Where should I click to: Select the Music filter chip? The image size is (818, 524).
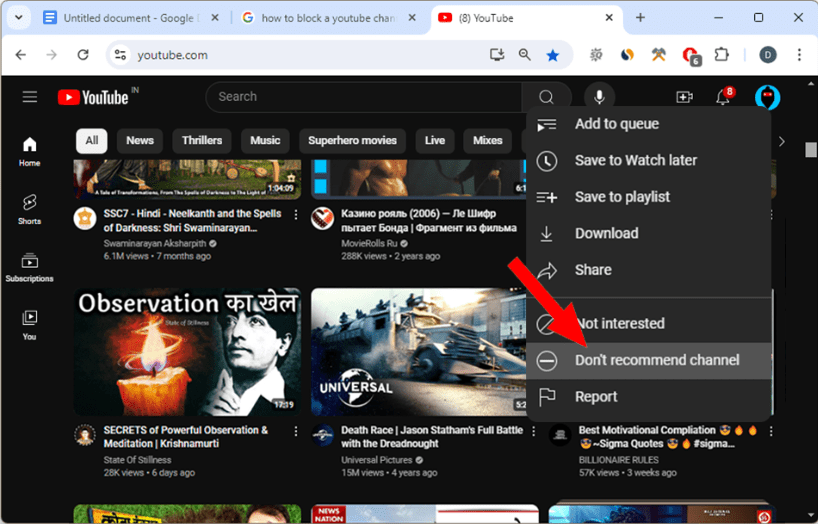click(x=265, y=141)
